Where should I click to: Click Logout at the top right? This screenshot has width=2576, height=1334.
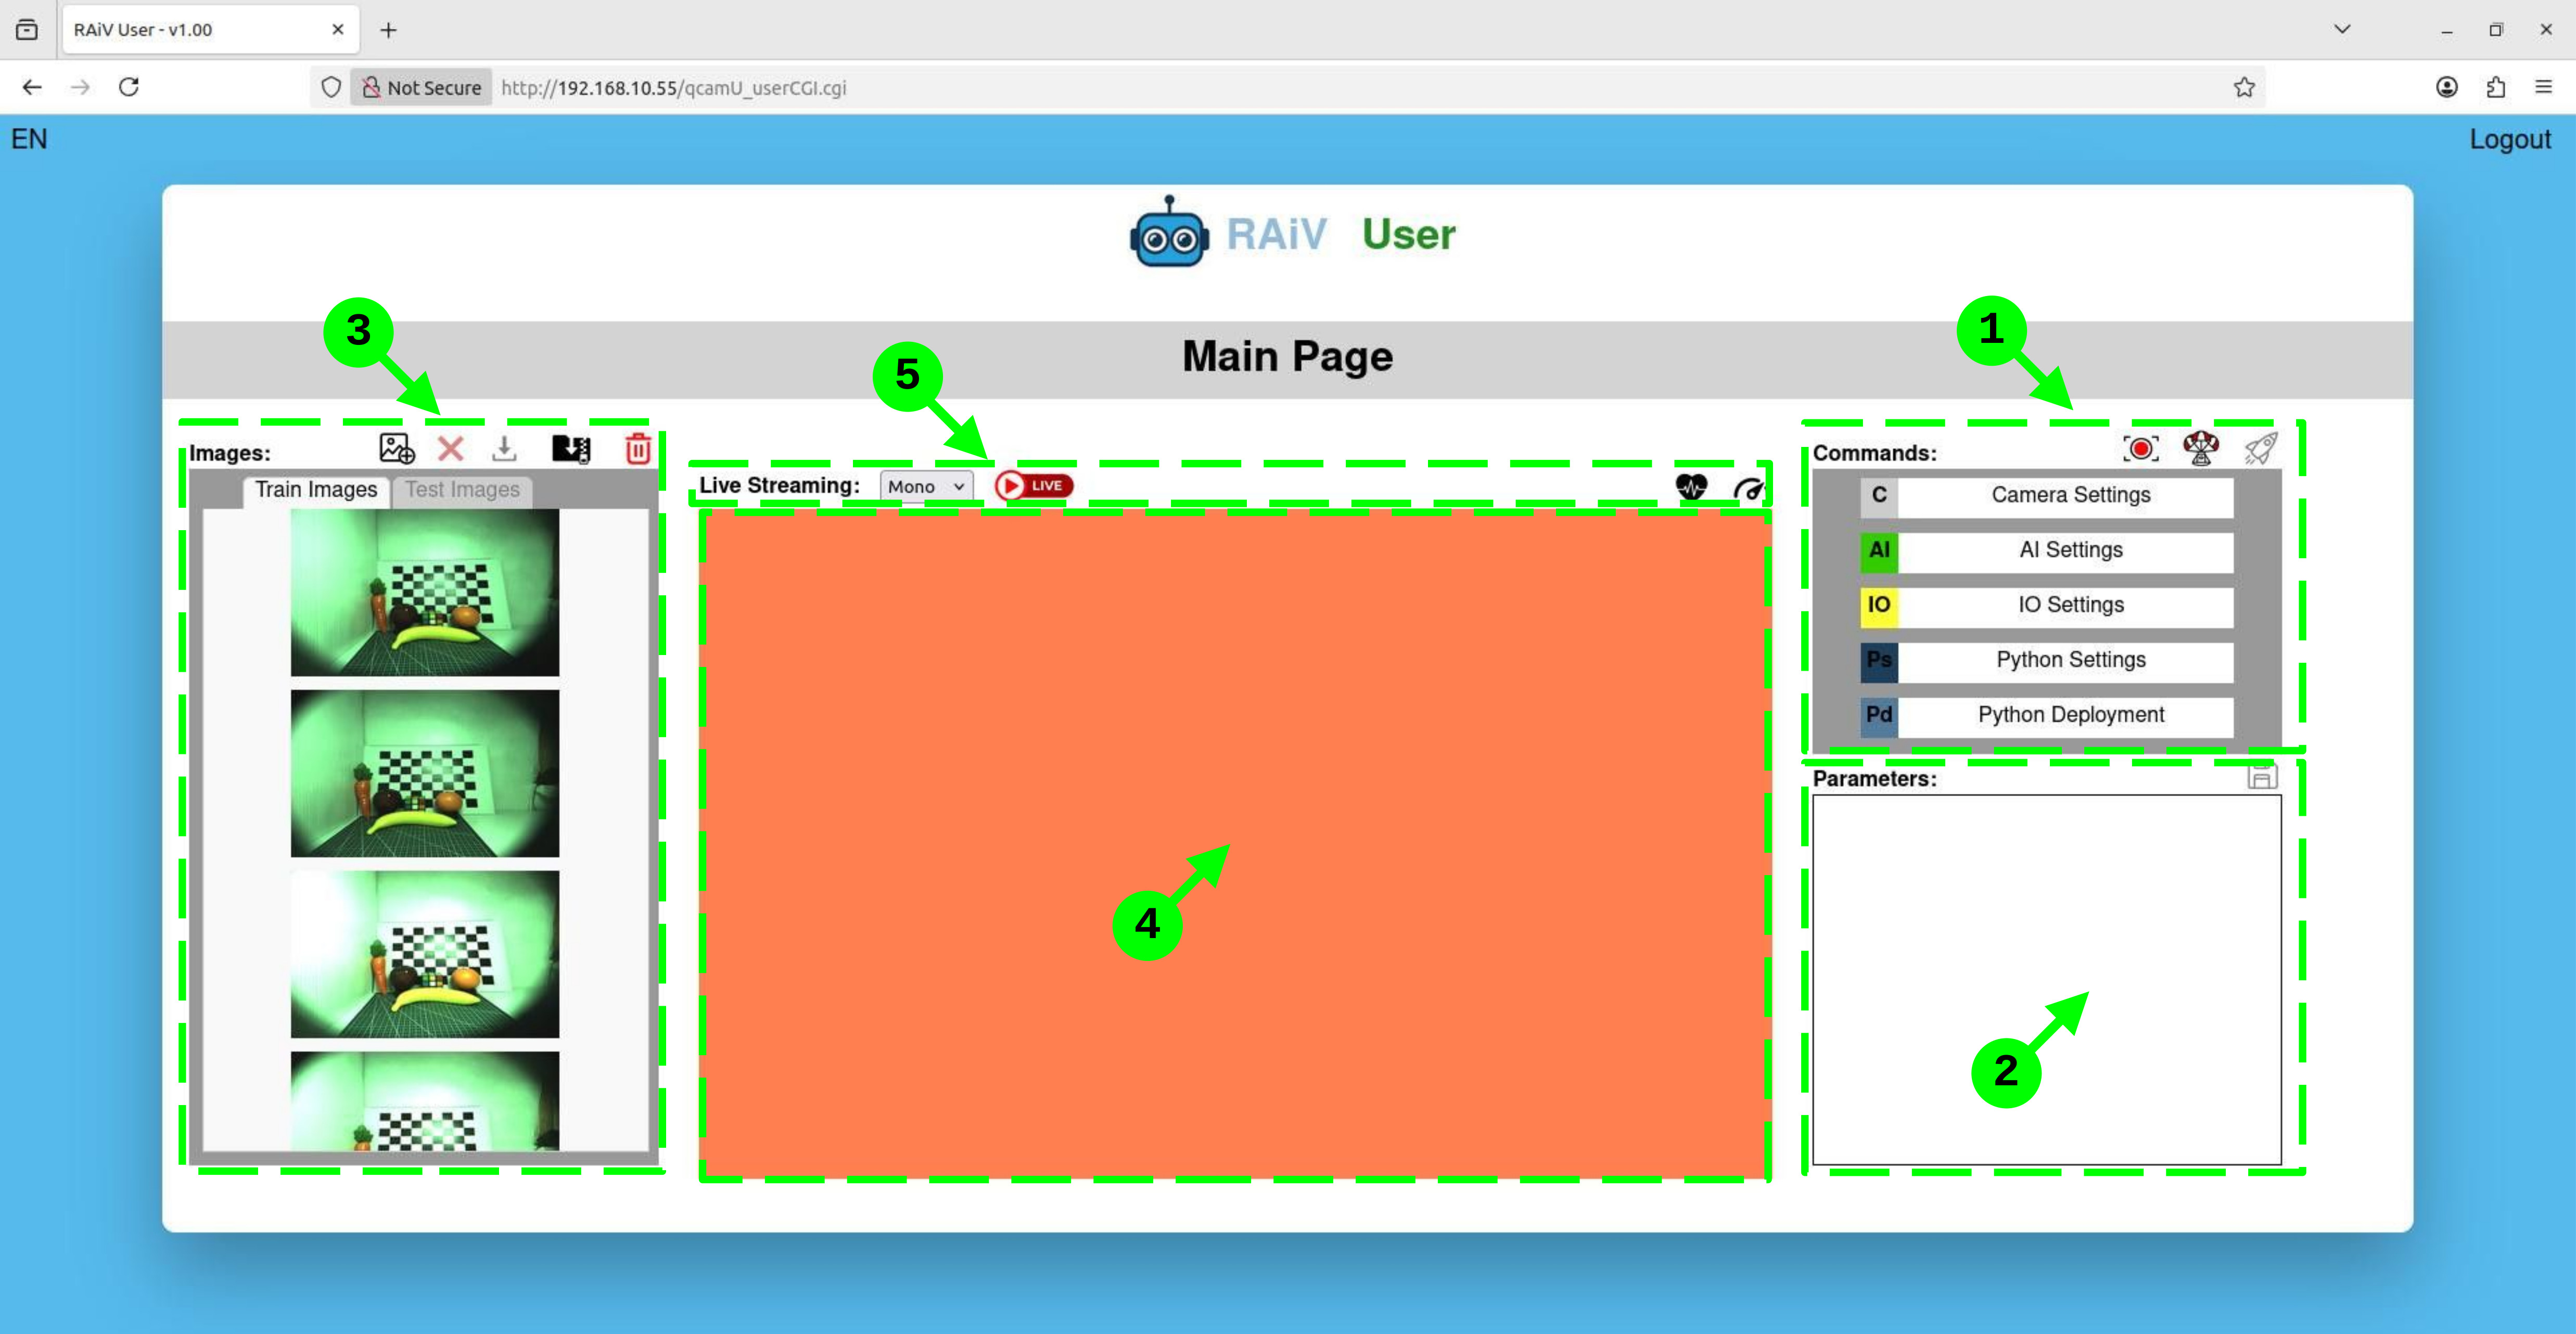tap(2510, 139)
